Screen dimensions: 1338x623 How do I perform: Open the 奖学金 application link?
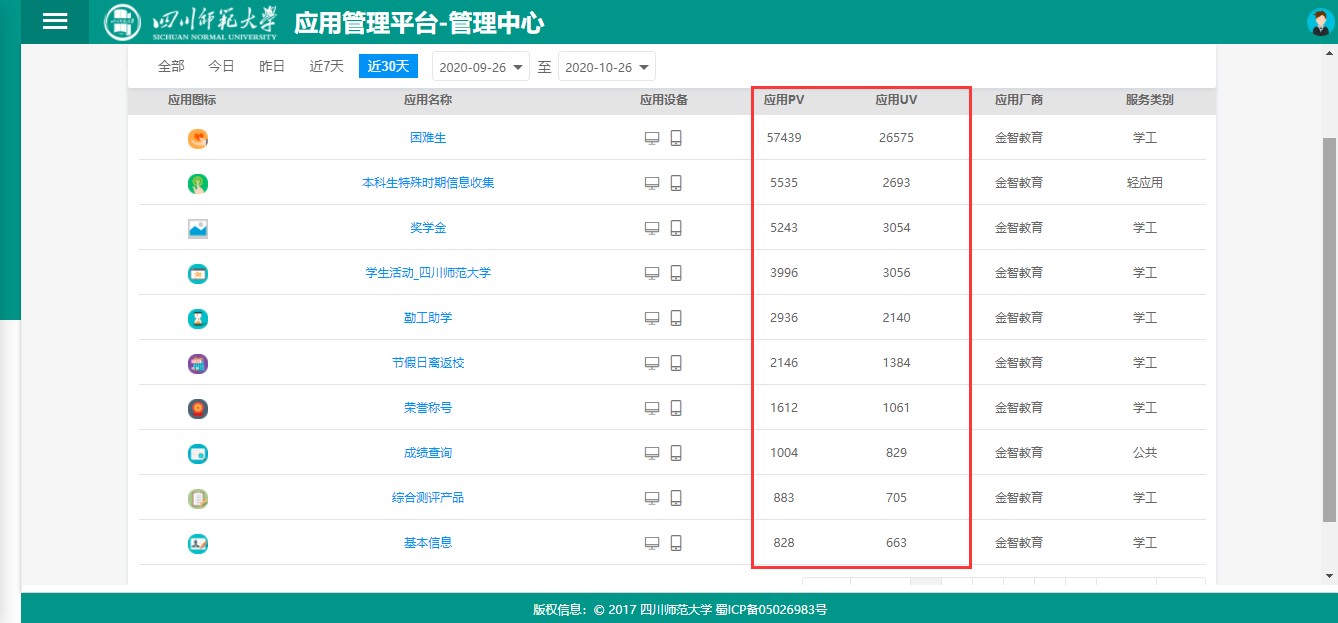click(428, 228)
